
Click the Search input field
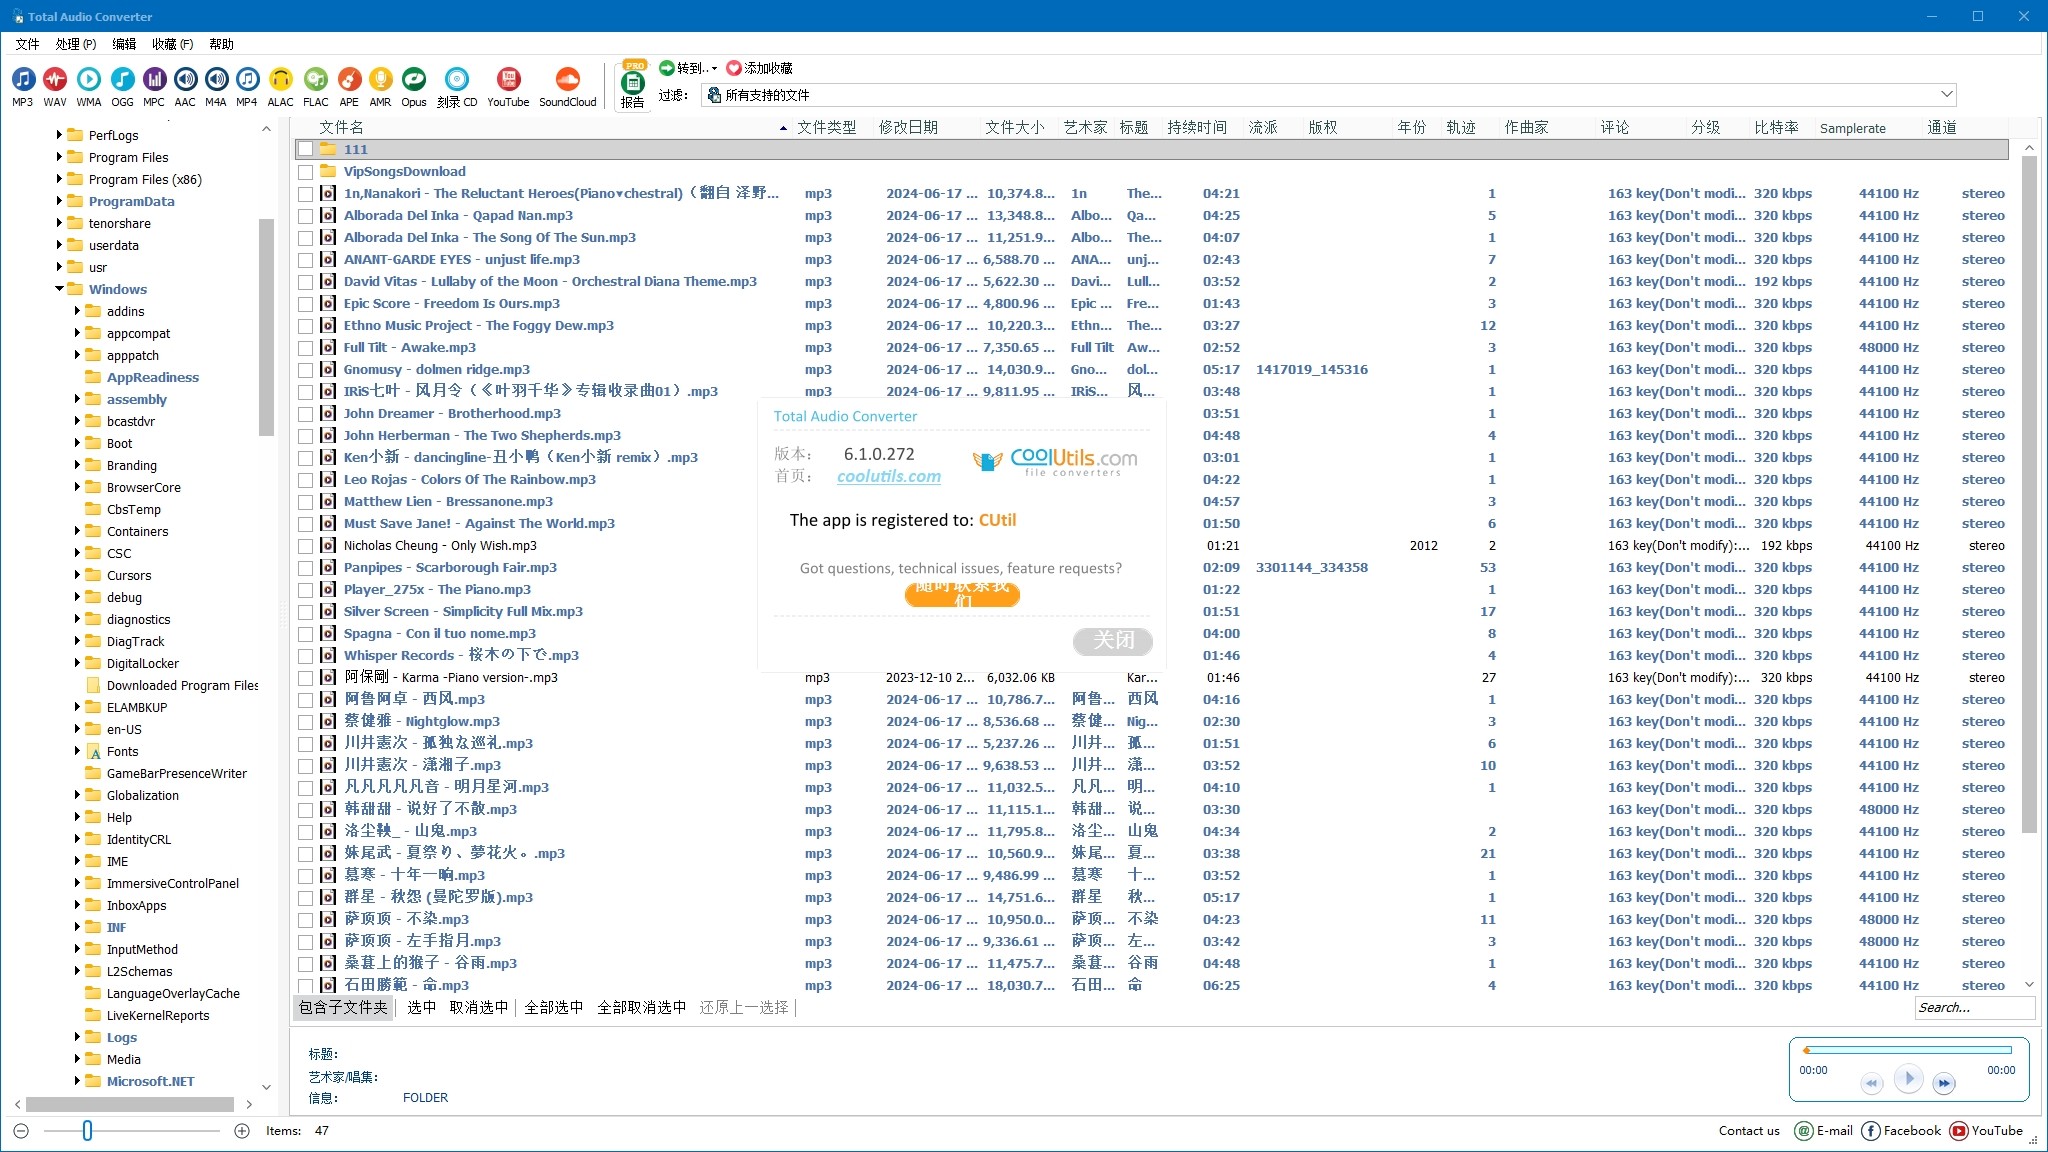(x=1975, y=1008)
